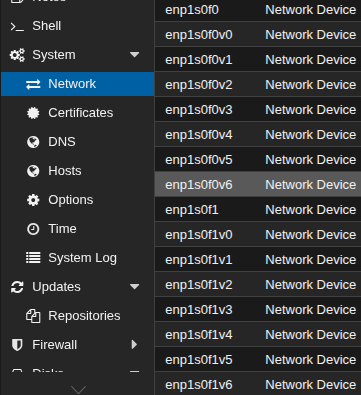The width and height of the screenshot is (361, 395).
Task: Click Network Device type for enp1s0f0v6
Action: (311, 185)
